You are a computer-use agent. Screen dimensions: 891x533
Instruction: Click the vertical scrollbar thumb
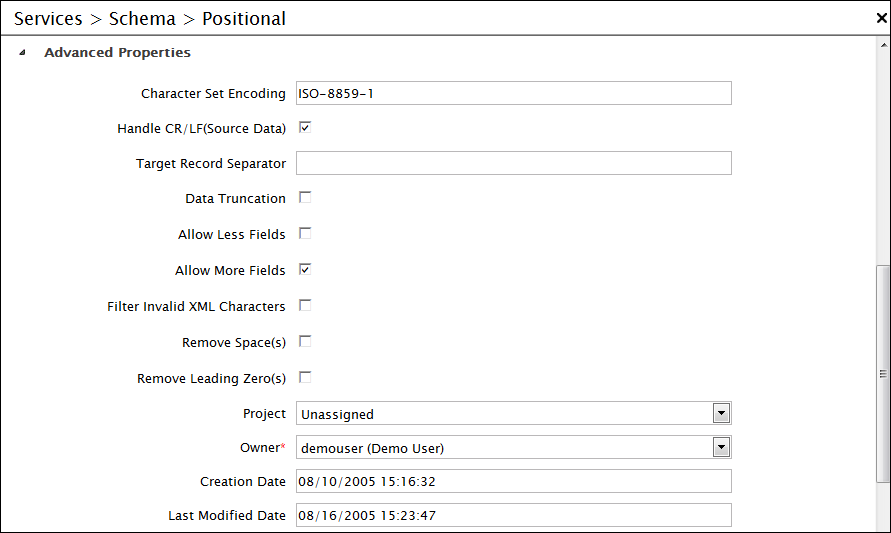tap(883, 374)
